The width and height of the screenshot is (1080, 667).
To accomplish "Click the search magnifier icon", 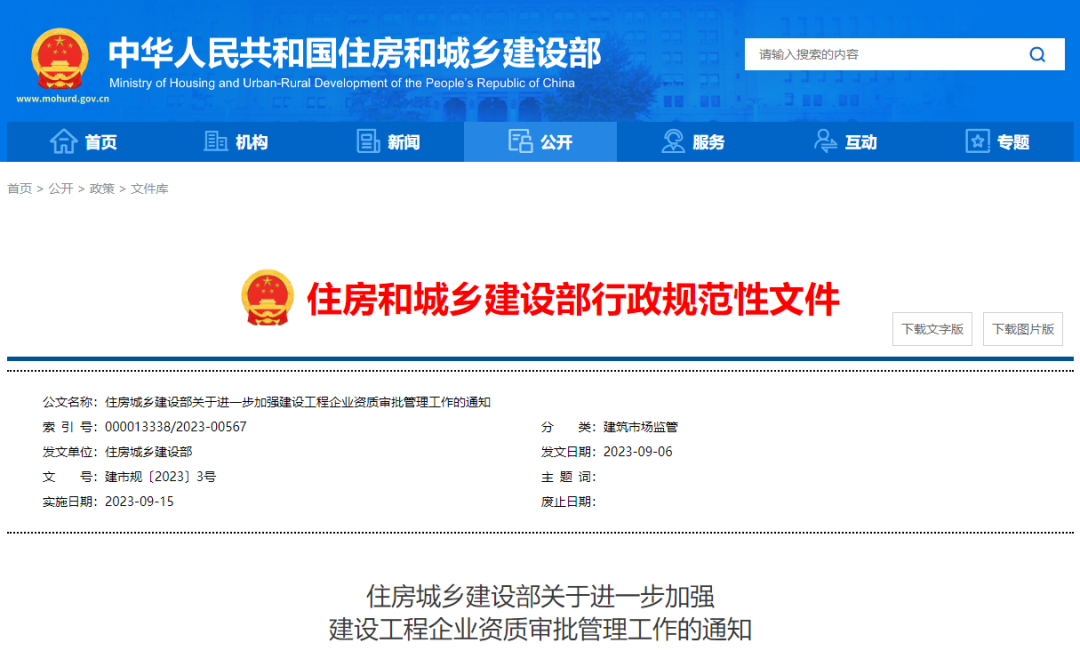I will pyautogui.click(x=1037, y=54).
